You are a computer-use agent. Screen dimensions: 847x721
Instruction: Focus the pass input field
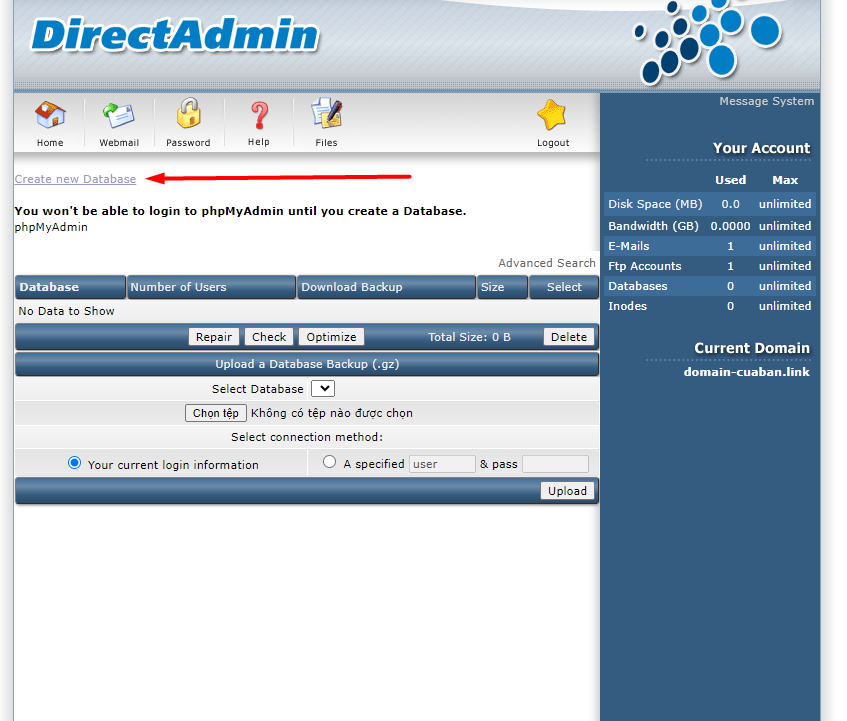555,464
